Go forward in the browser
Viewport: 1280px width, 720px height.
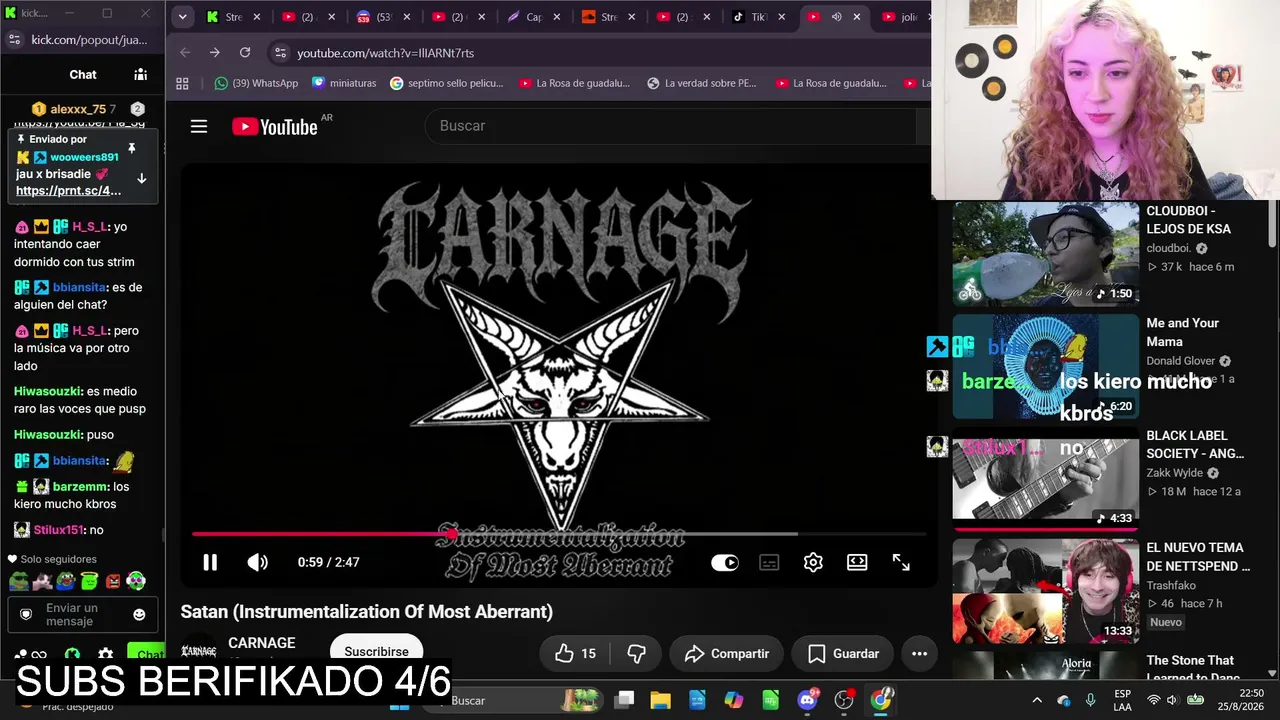215,52
